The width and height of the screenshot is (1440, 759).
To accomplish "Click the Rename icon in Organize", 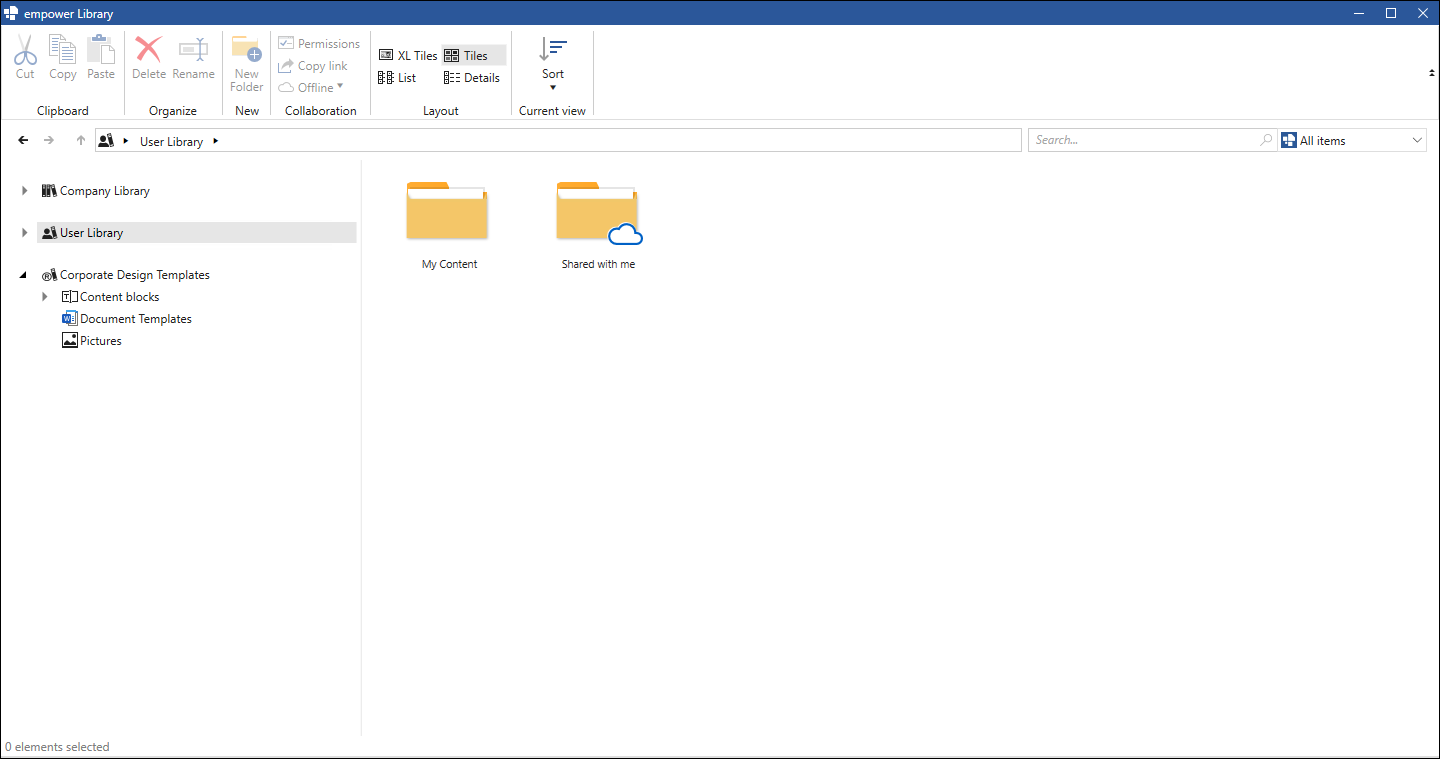I will (x=193, y=49).
